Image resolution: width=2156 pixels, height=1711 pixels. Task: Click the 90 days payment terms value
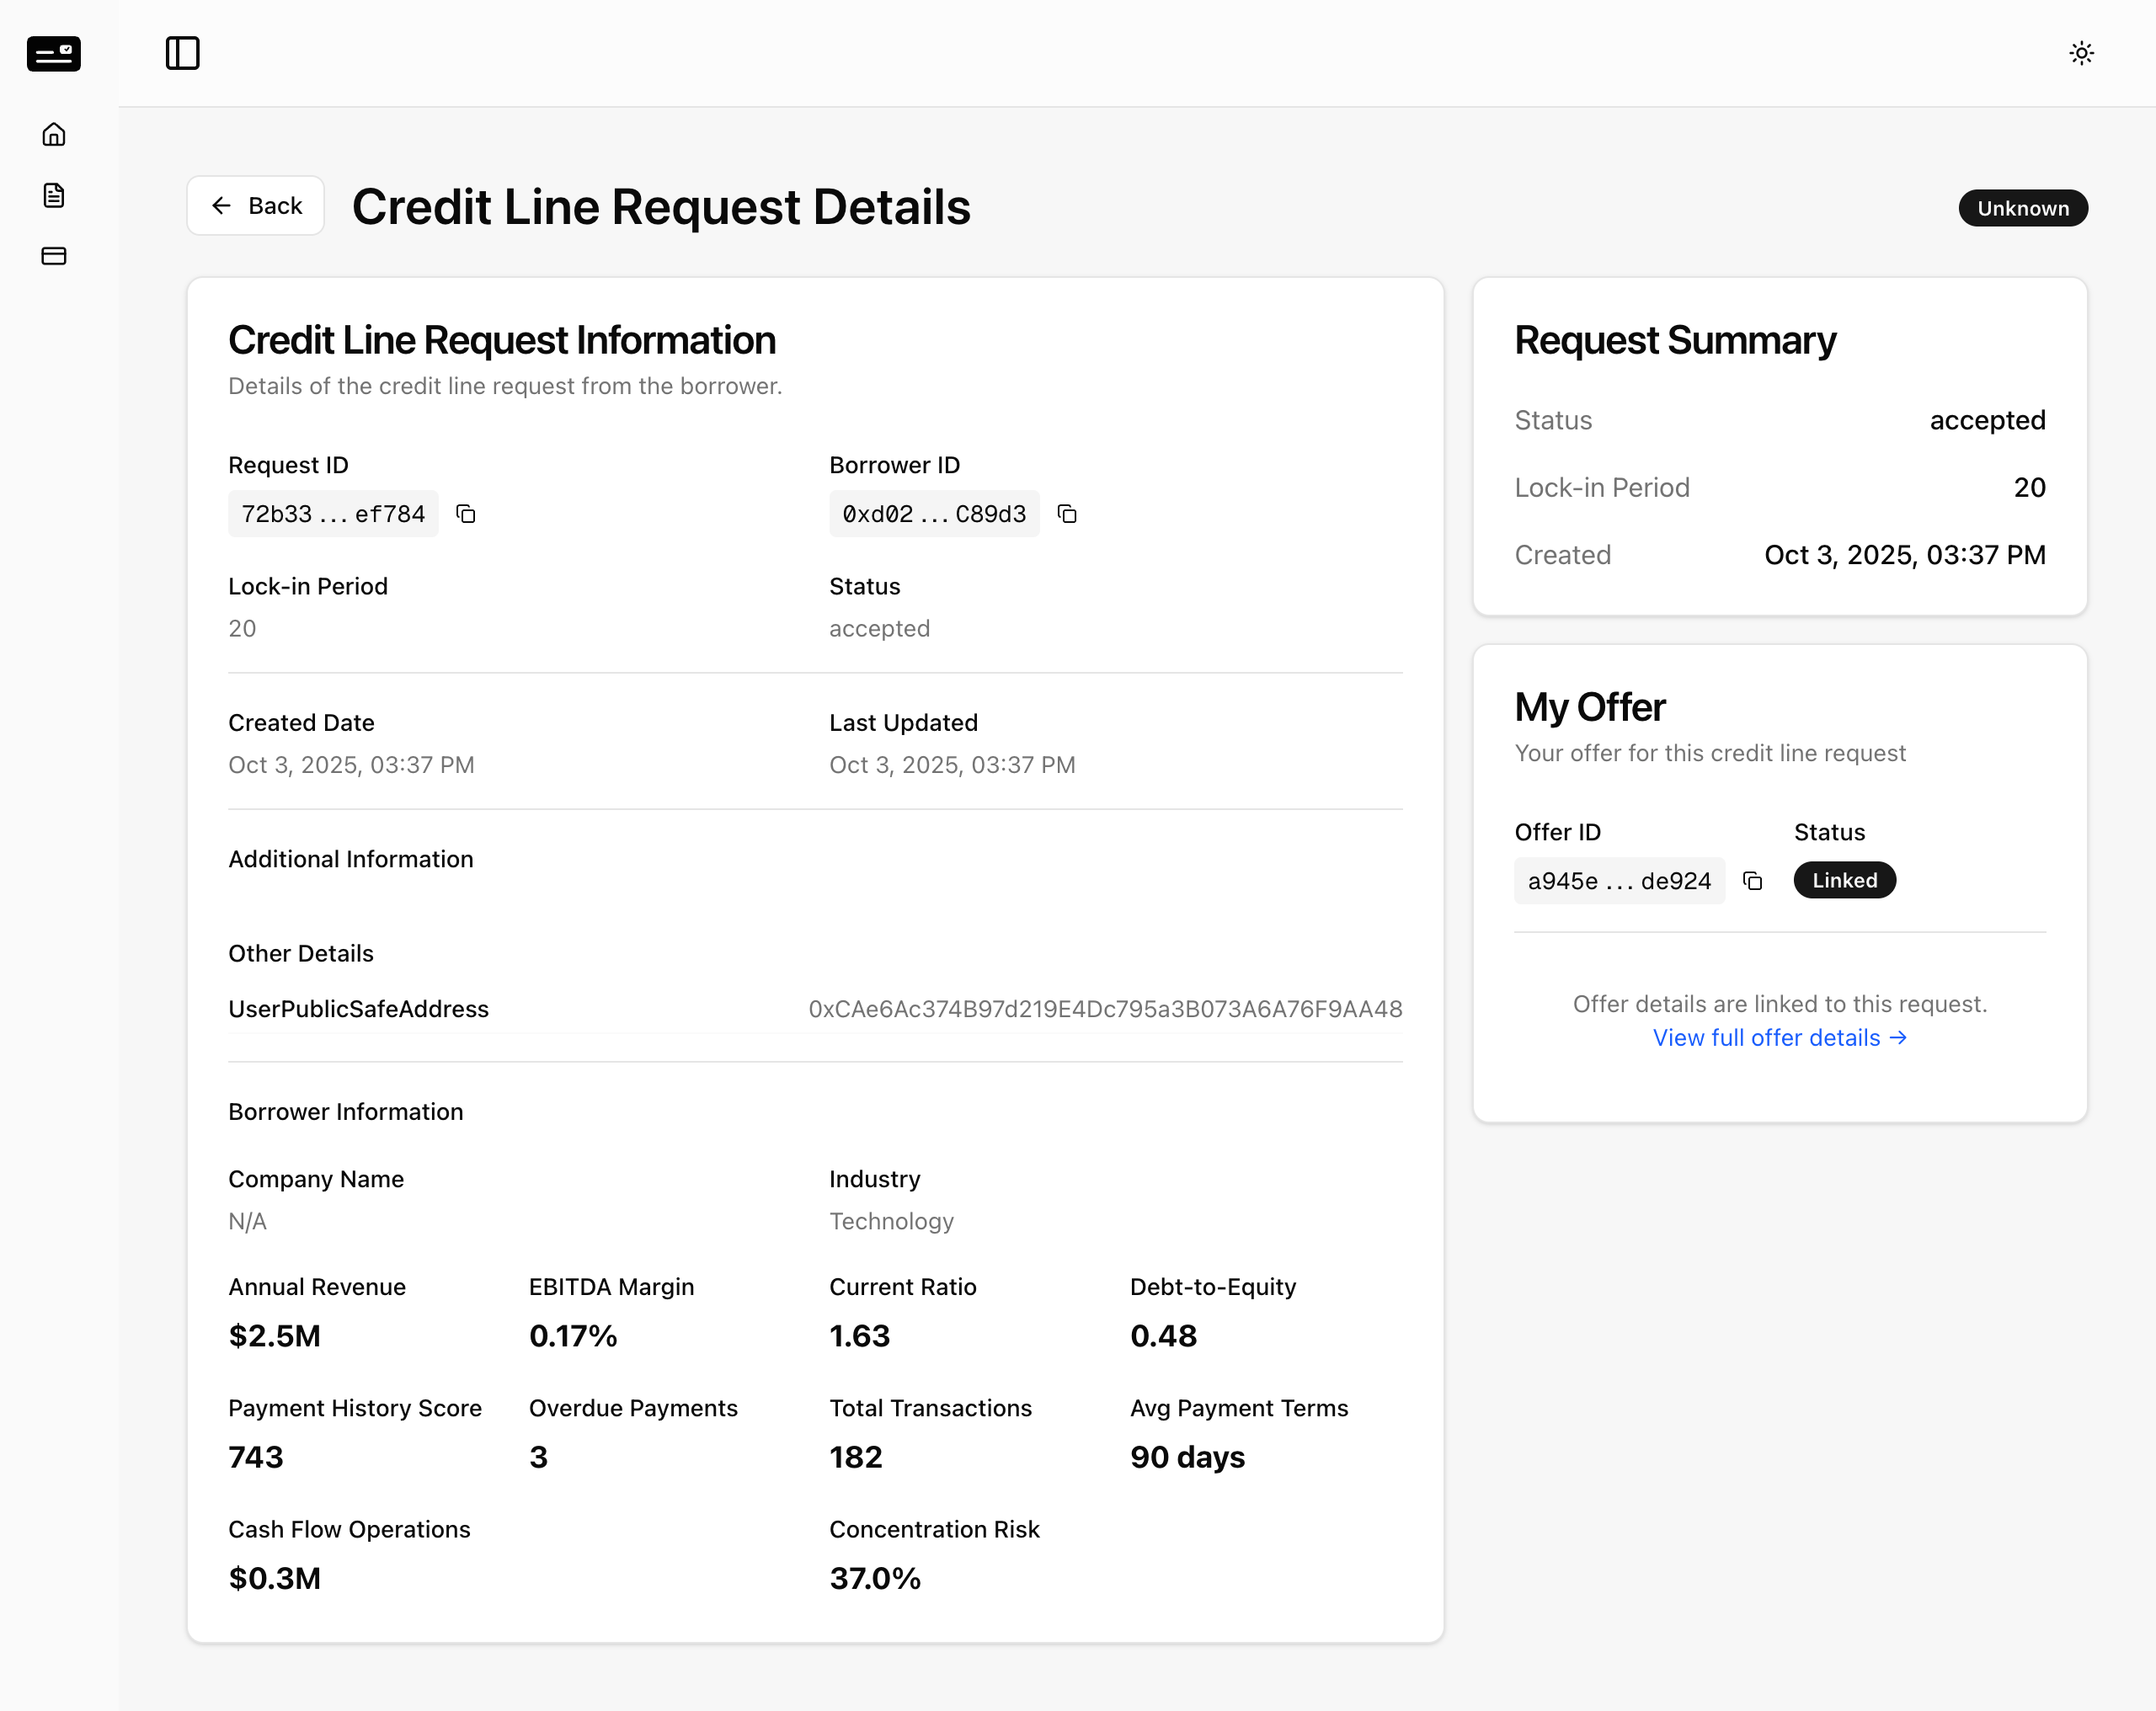click(x=1188, y=1457)
